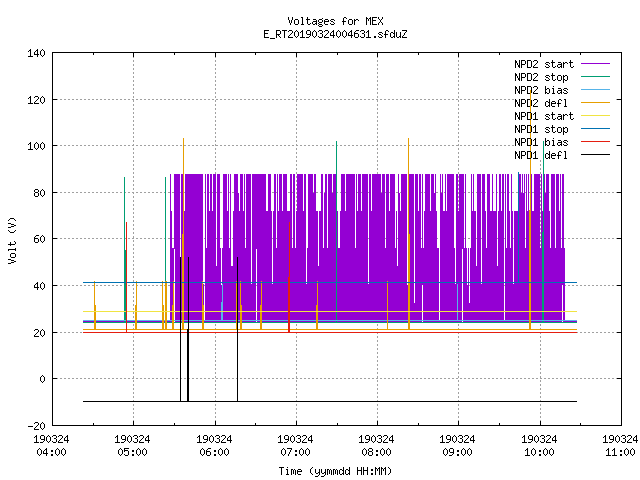Click the red NPD1 bias legend line
Image resolution: width=640 pixels, height=480 pixels.
click(595, 142)
